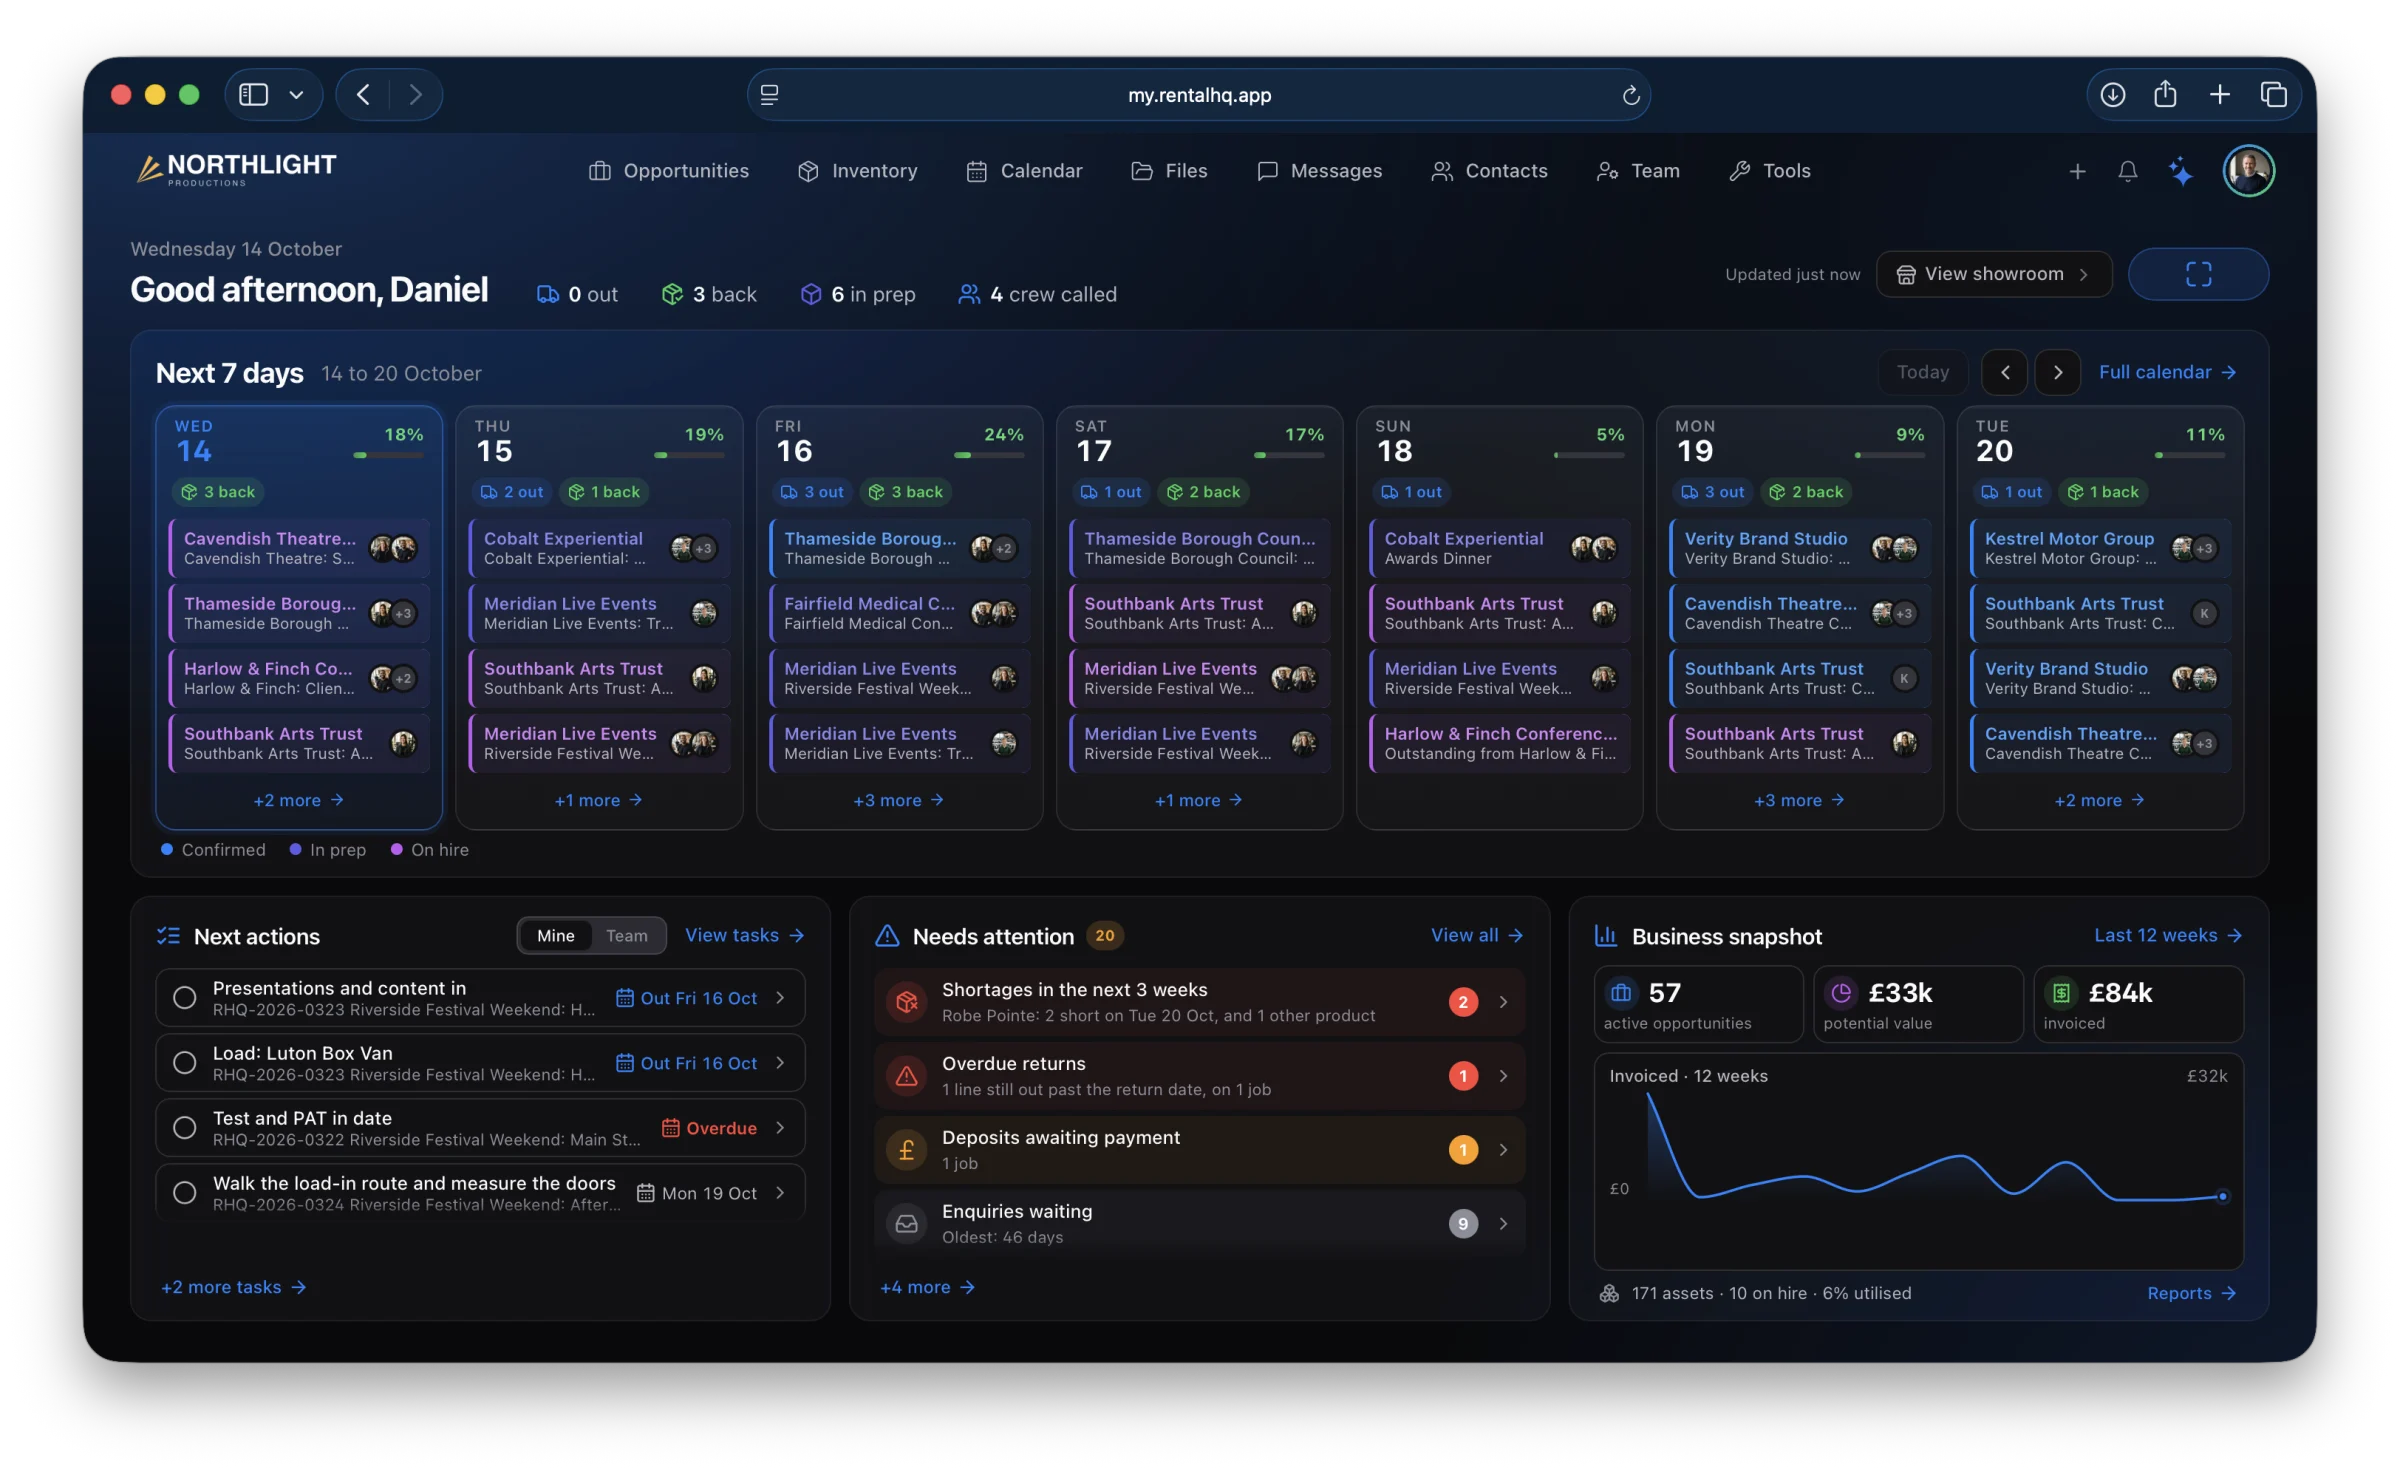
Task: Expand Deposits awaiting payment chevron
Action: coord(1503,1150)
